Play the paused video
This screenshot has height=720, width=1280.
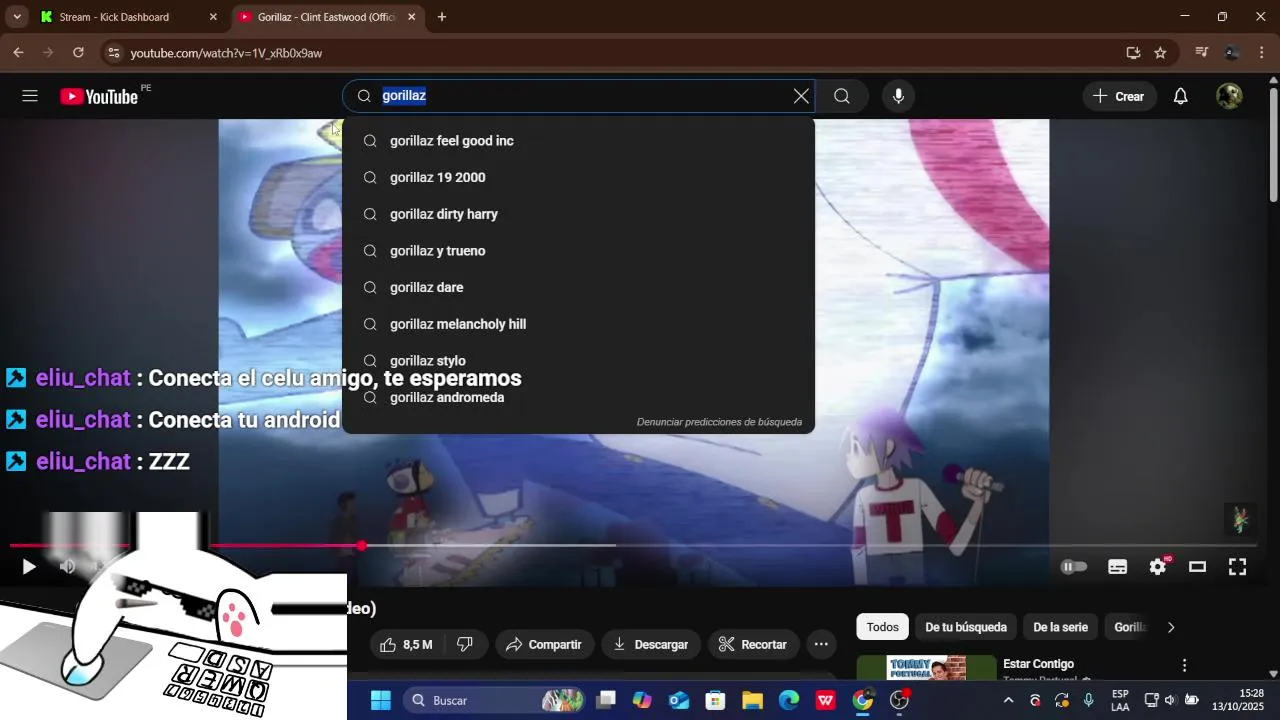pos(29,567)
